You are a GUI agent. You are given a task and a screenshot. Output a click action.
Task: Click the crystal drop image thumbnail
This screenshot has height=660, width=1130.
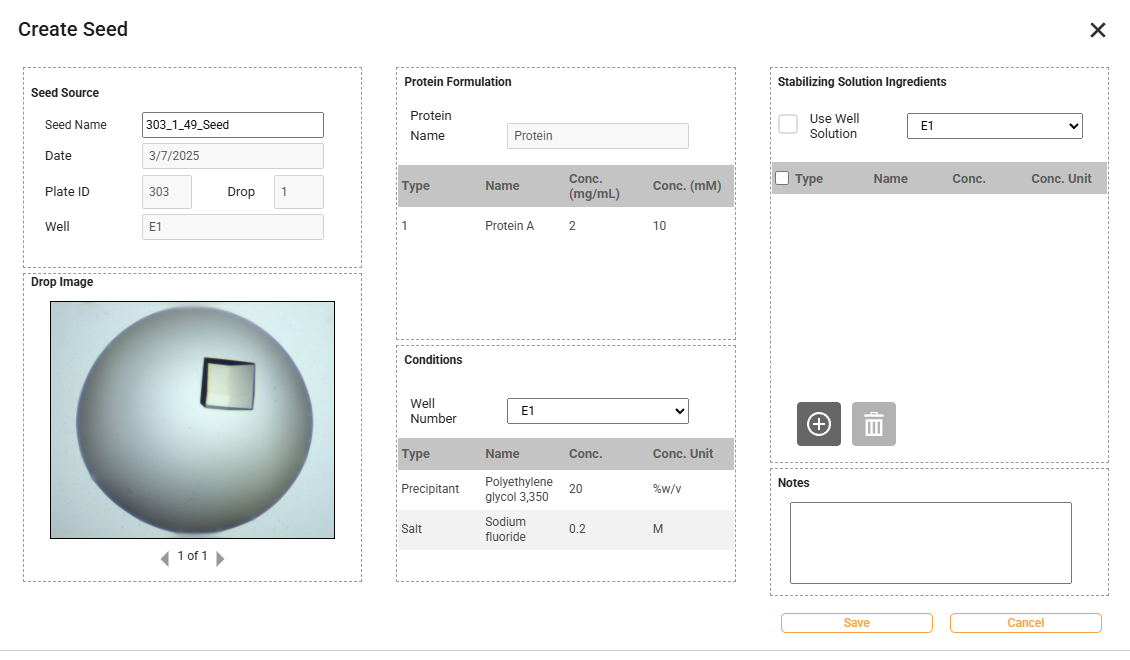[192, 420]
